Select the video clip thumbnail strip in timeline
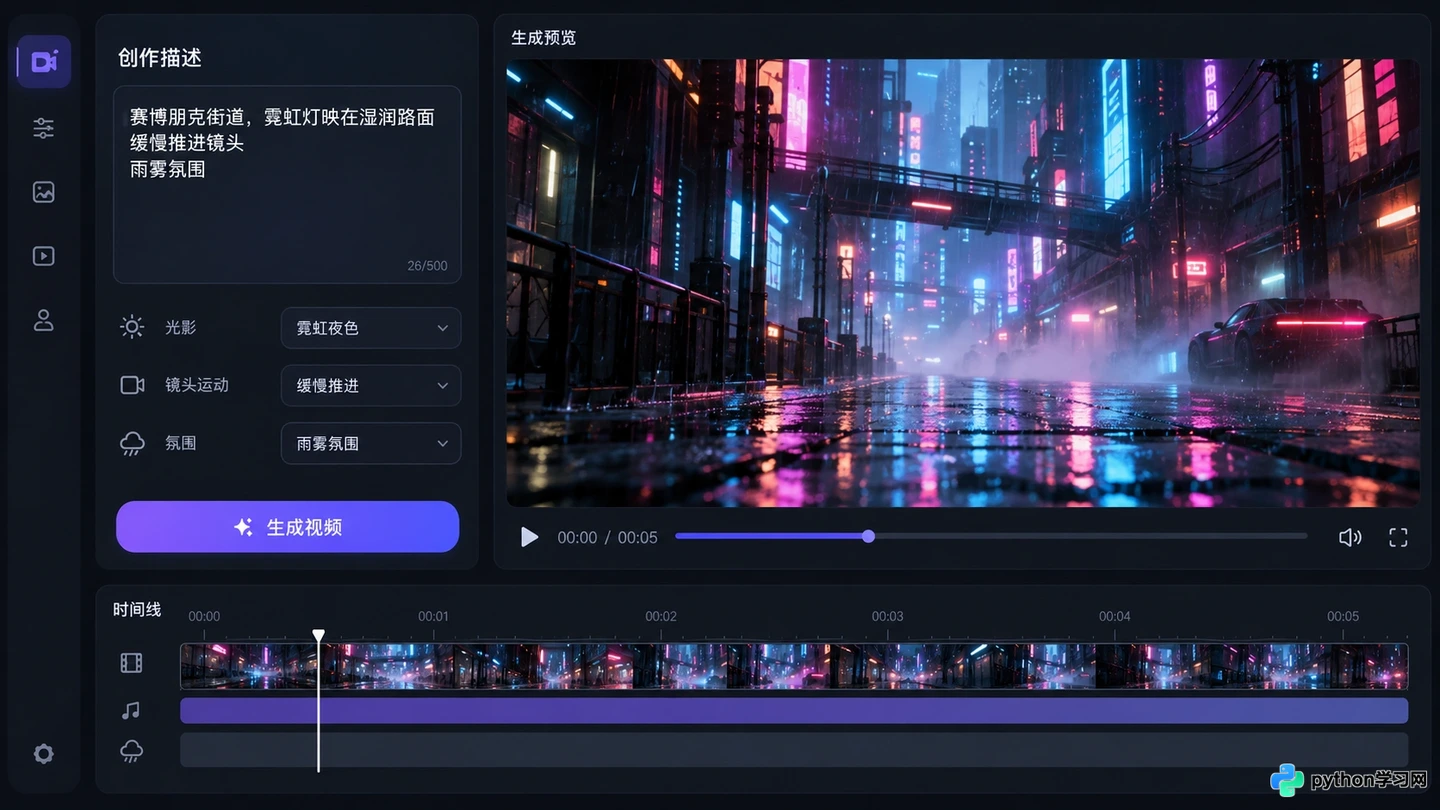Screen dimensions: 1440x810 coord(794,666)
